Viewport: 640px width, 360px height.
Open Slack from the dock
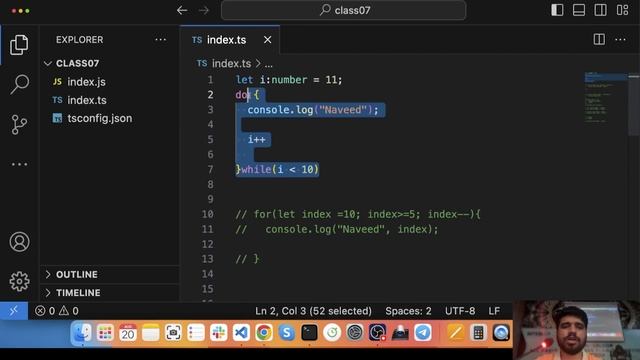tap(219, 333)
